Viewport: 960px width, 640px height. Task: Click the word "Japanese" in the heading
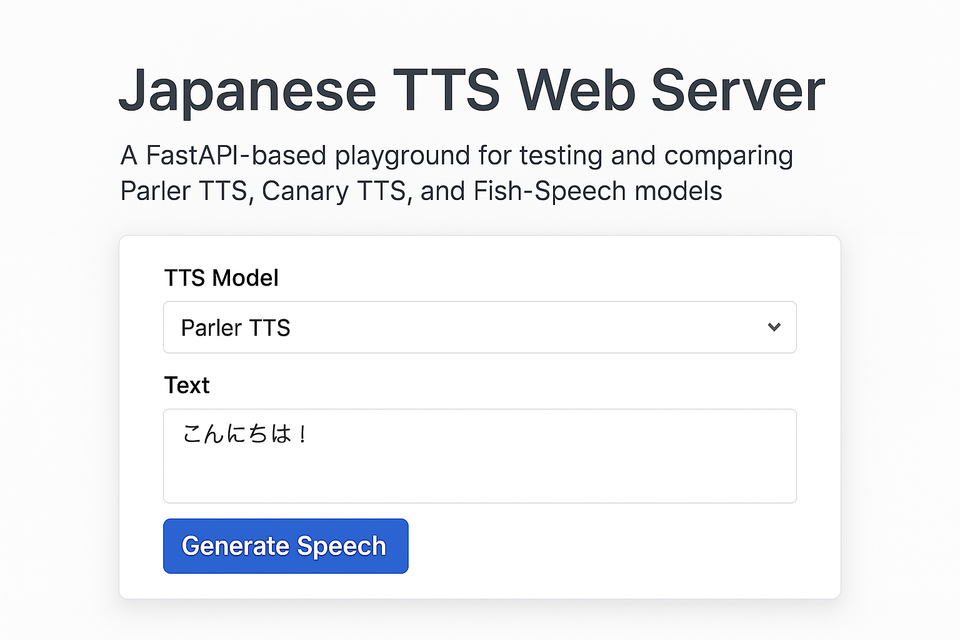point(247,92)
